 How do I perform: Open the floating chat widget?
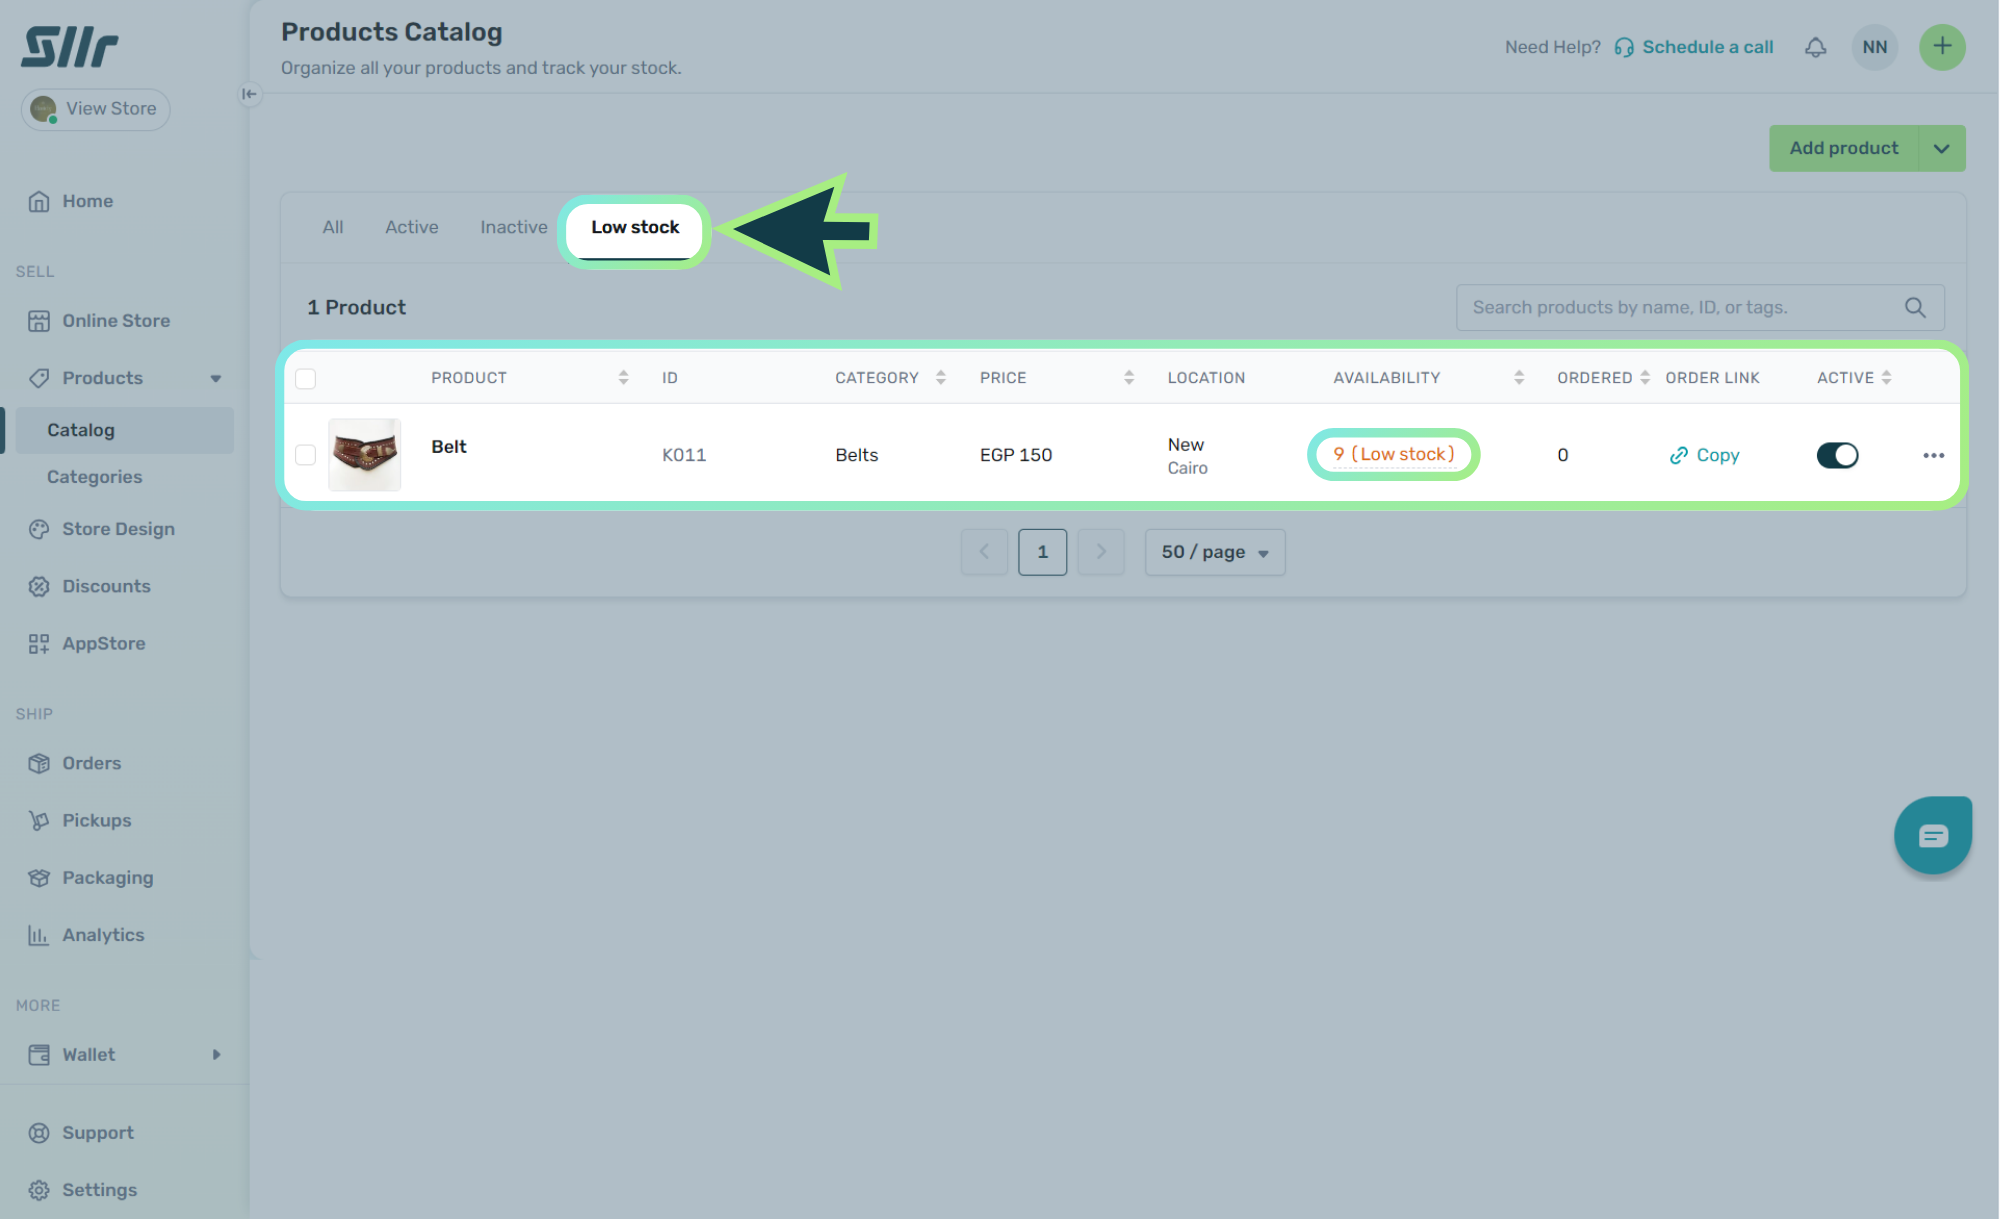pyautogui.click(x=1932, y=835)
